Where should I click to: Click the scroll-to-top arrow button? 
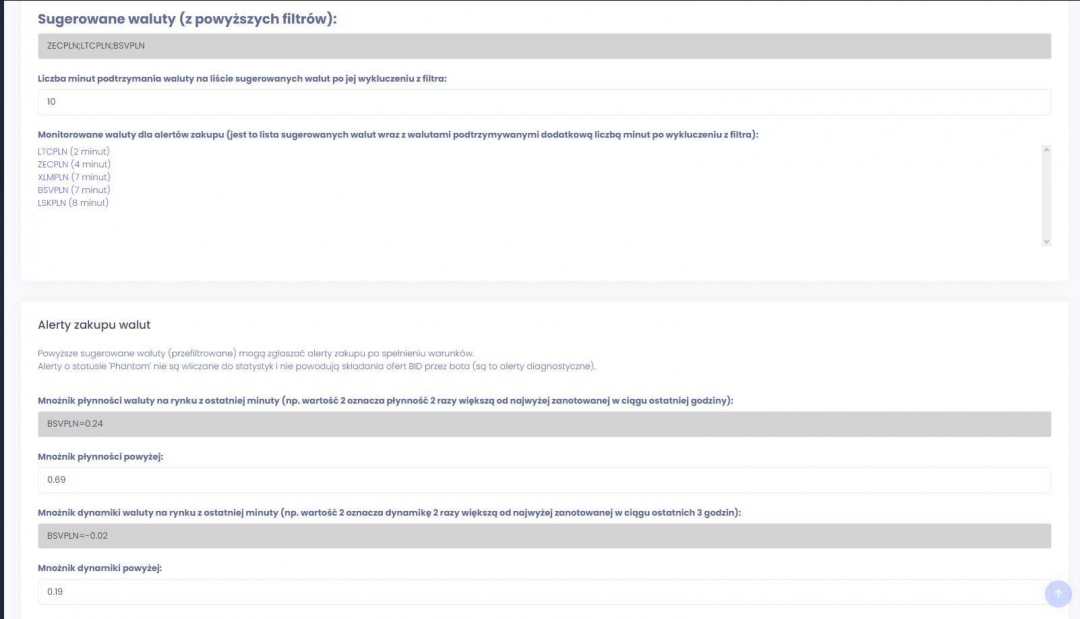point(1058,594)
